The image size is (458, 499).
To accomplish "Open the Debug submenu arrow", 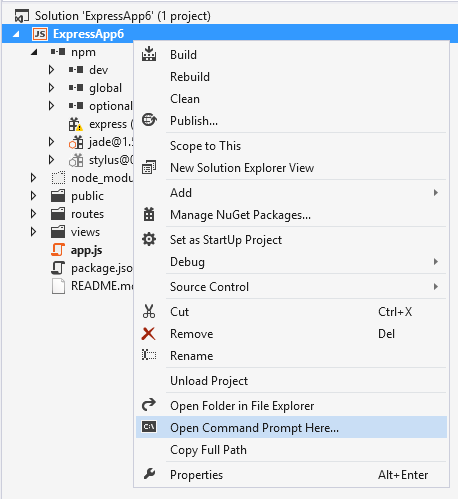I will click(436, 262).
